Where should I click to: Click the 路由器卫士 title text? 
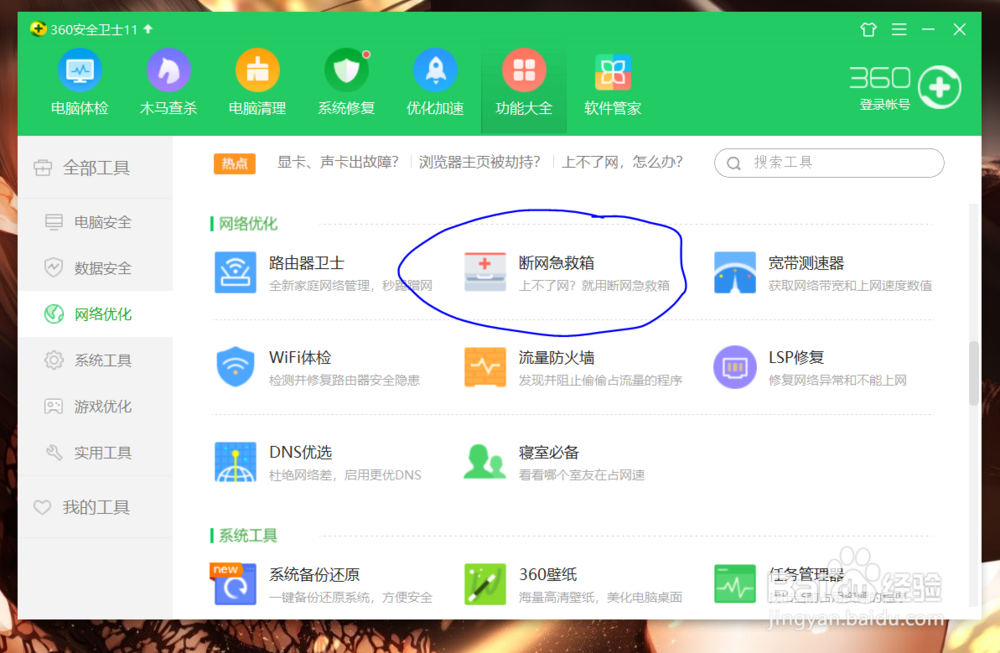(307, 263)
